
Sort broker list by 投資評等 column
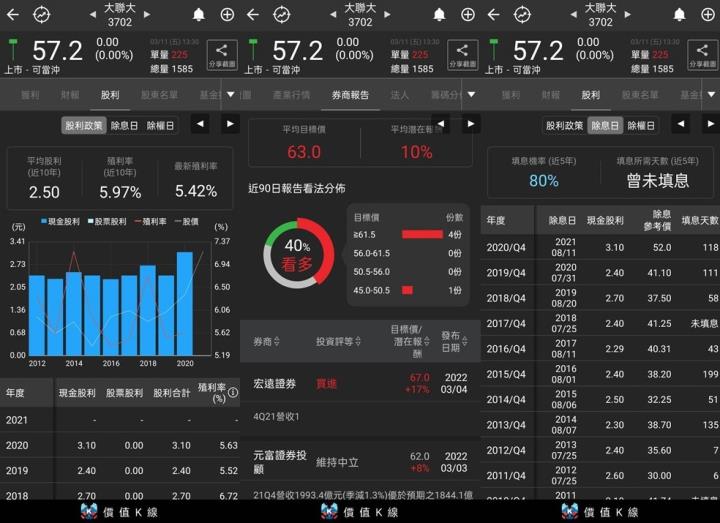pos(338,342)
